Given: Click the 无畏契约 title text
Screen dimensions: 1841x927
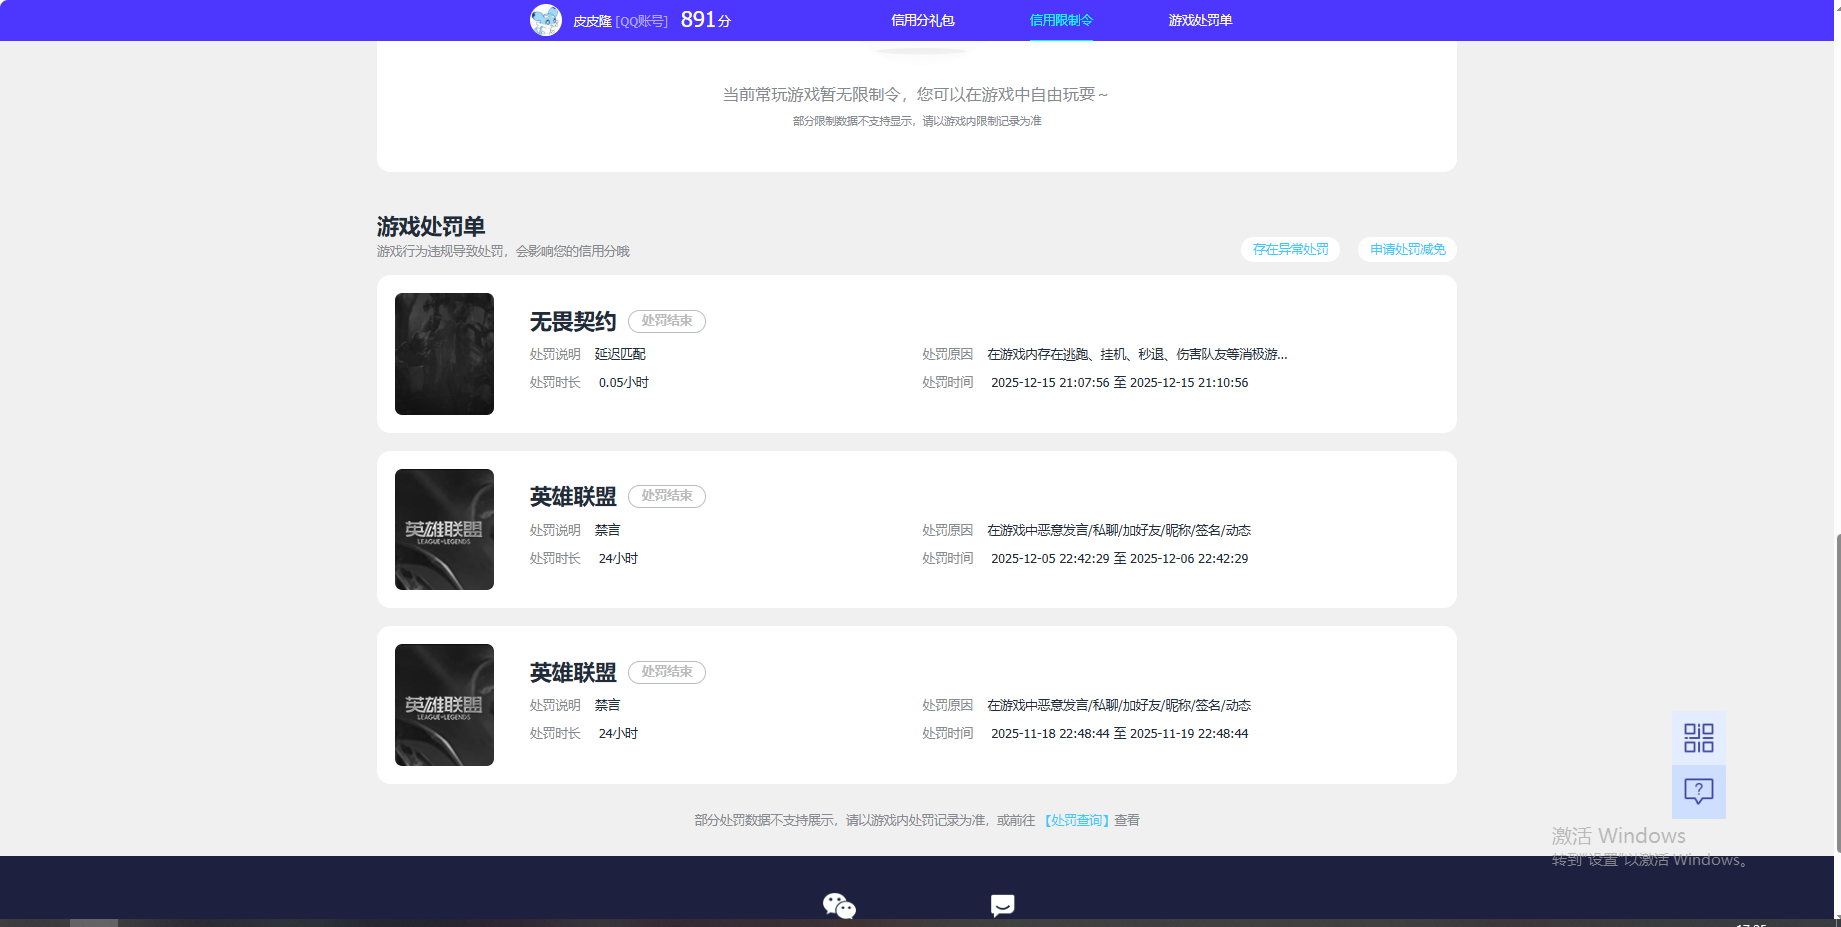Looking at the screenshot, I should click(573, 321).
